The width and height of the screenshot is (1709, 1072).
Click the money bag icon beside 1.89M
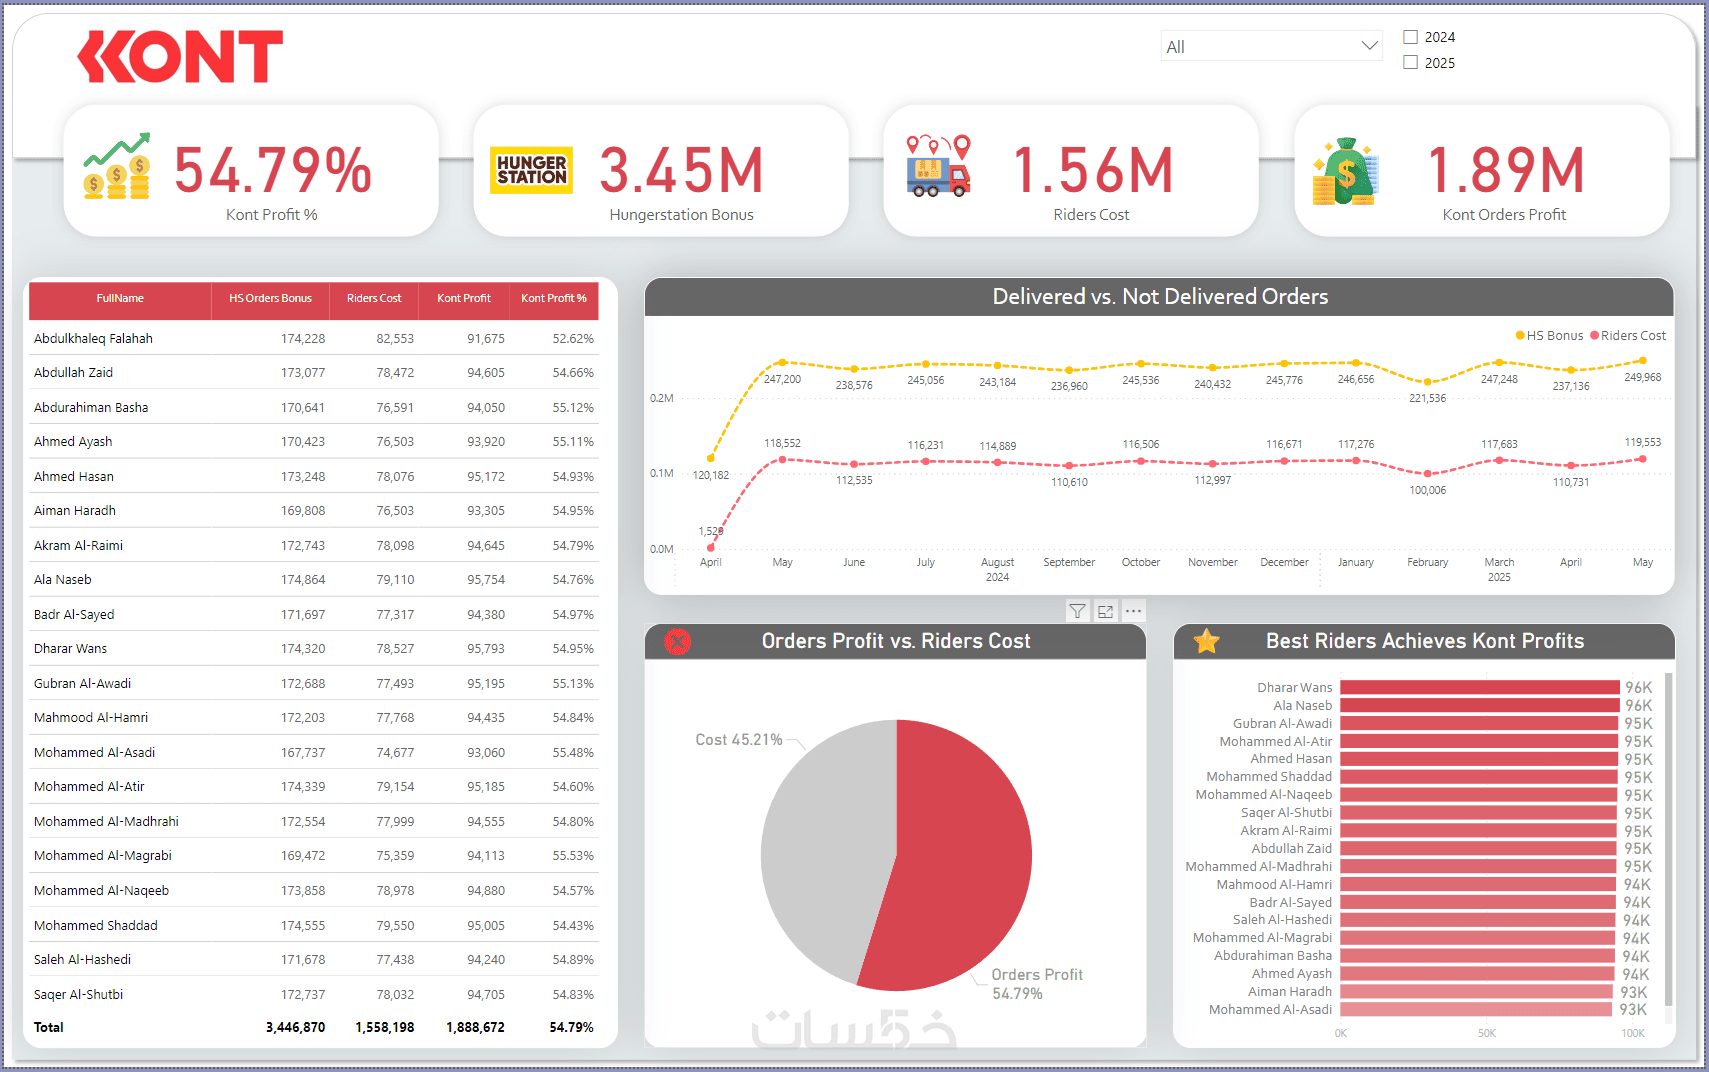point(1346,171)
